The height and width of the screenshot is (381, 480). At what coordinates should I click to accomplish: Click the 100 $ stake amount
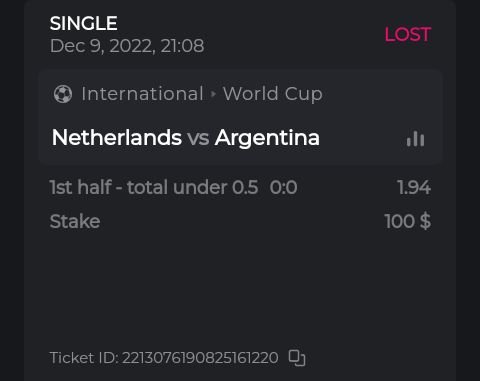click(407, 221)
